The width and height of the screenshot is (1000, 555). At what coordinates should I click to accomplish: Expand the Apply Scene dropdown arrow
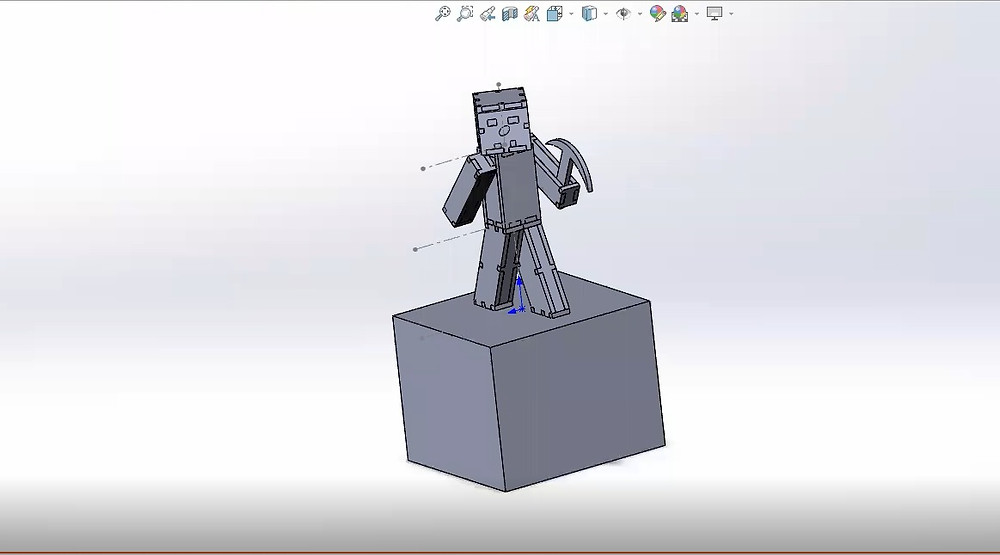(696, 13)
